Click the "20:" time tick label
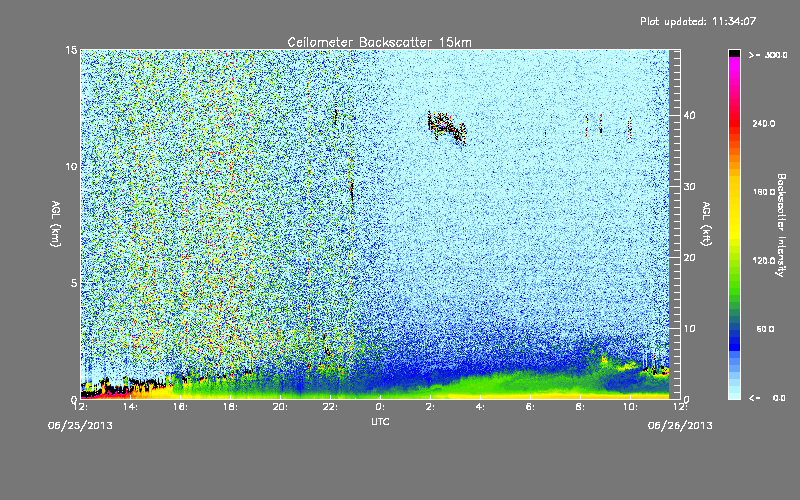Viewport: 800px width, 500px height. coord(281,407)
